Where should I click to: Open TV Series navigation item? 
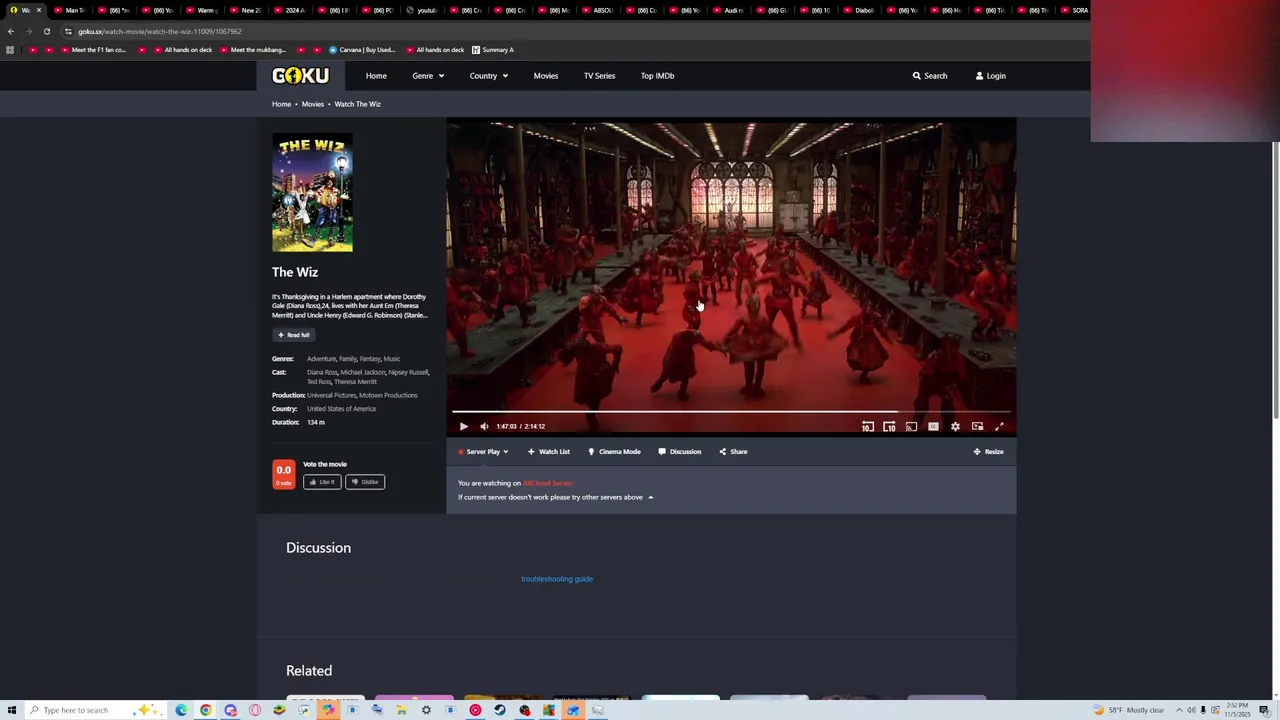[600, 75]
